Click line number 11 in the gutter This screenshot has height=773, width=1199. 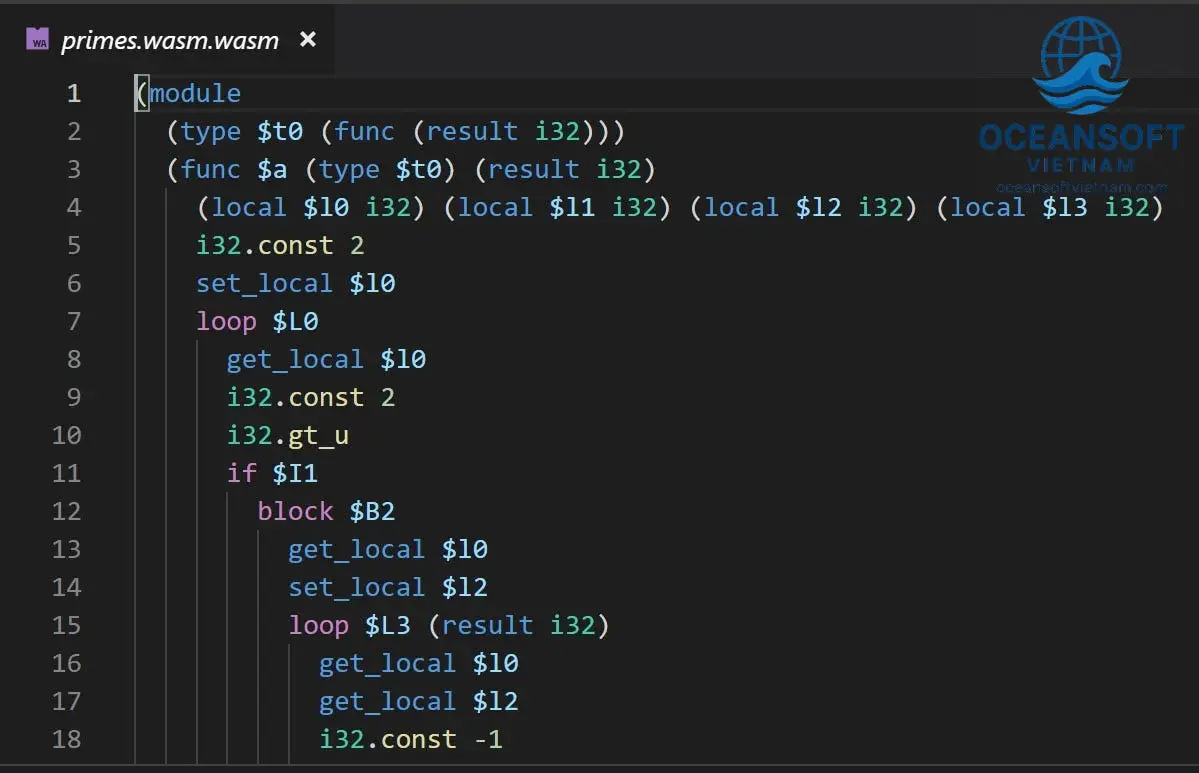[x=67, y=473]
